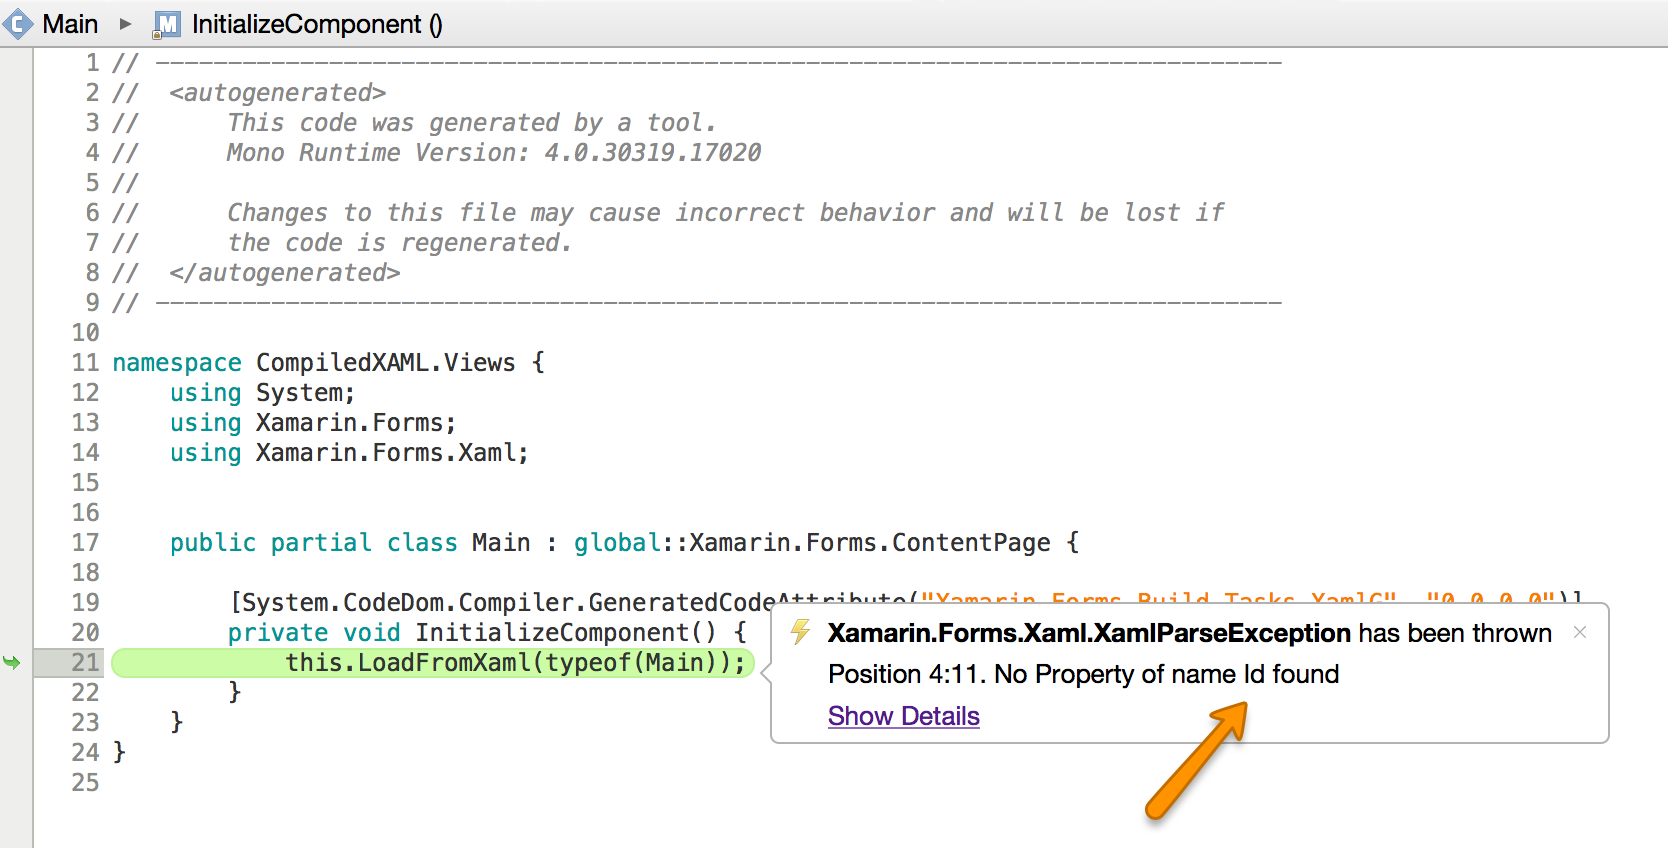Click 'private void InitializeComponent()' declaration
The image size is (1668, 848).
tap(472, 632)
